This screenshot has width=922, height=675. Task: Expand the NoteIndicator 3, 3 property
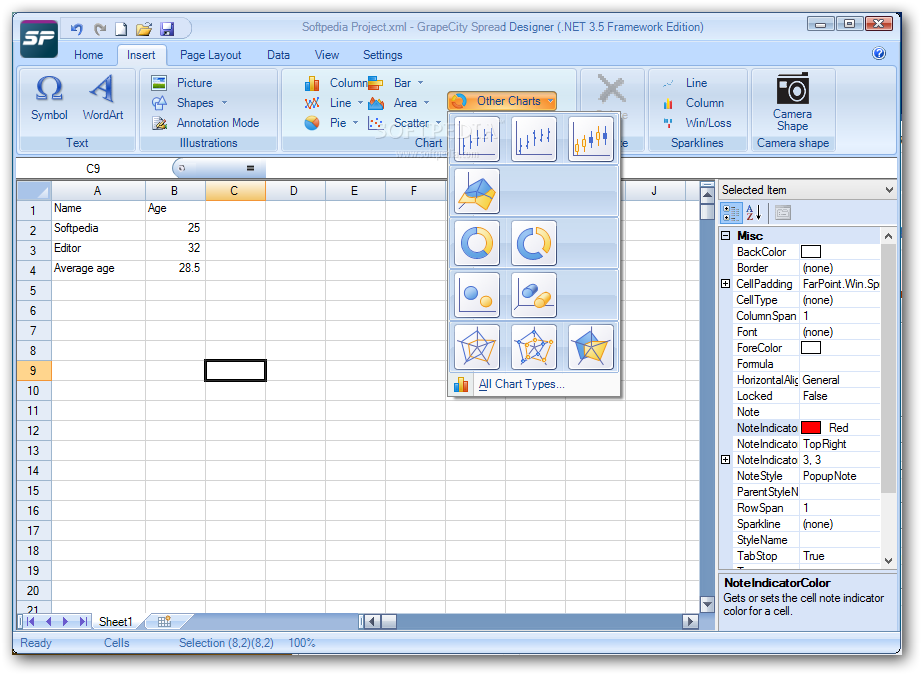[726, 459]
